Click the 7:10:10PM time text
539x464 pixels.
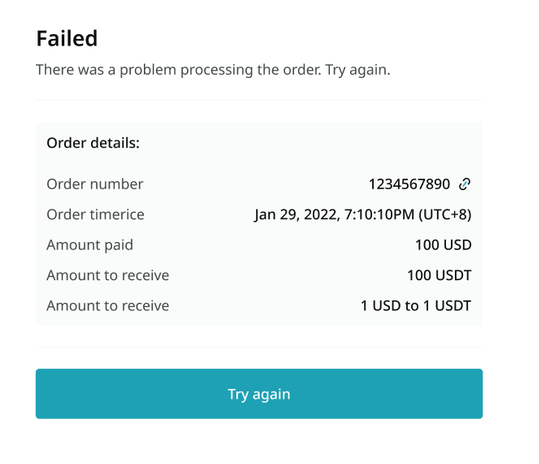pos(380,215)
